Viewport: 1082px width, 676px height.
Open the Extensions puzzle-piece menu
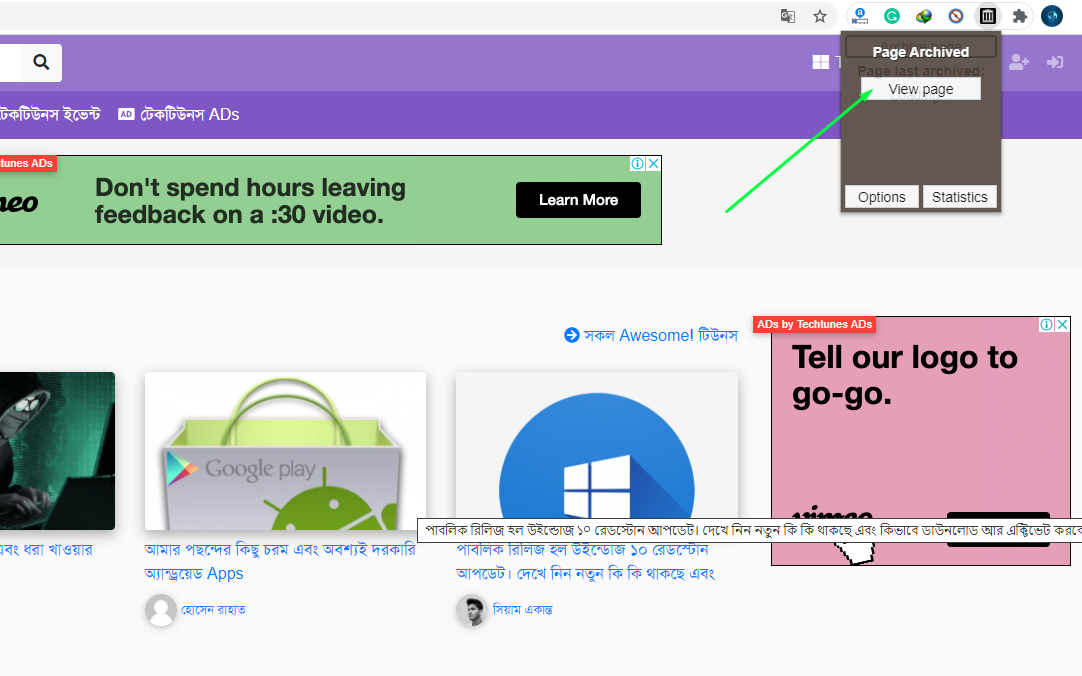1019,16
